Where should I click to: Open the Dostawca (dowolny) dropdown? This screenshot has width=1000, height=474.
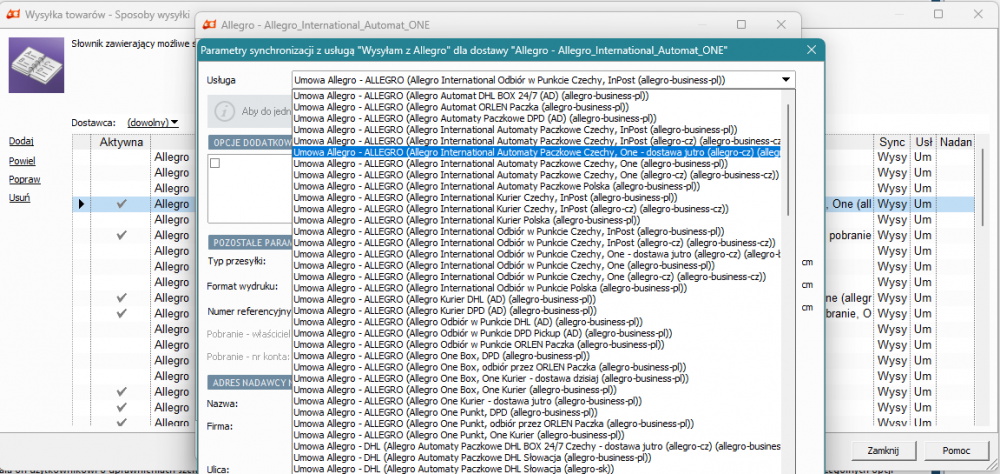pyautogui.click(x=152, y=122)
